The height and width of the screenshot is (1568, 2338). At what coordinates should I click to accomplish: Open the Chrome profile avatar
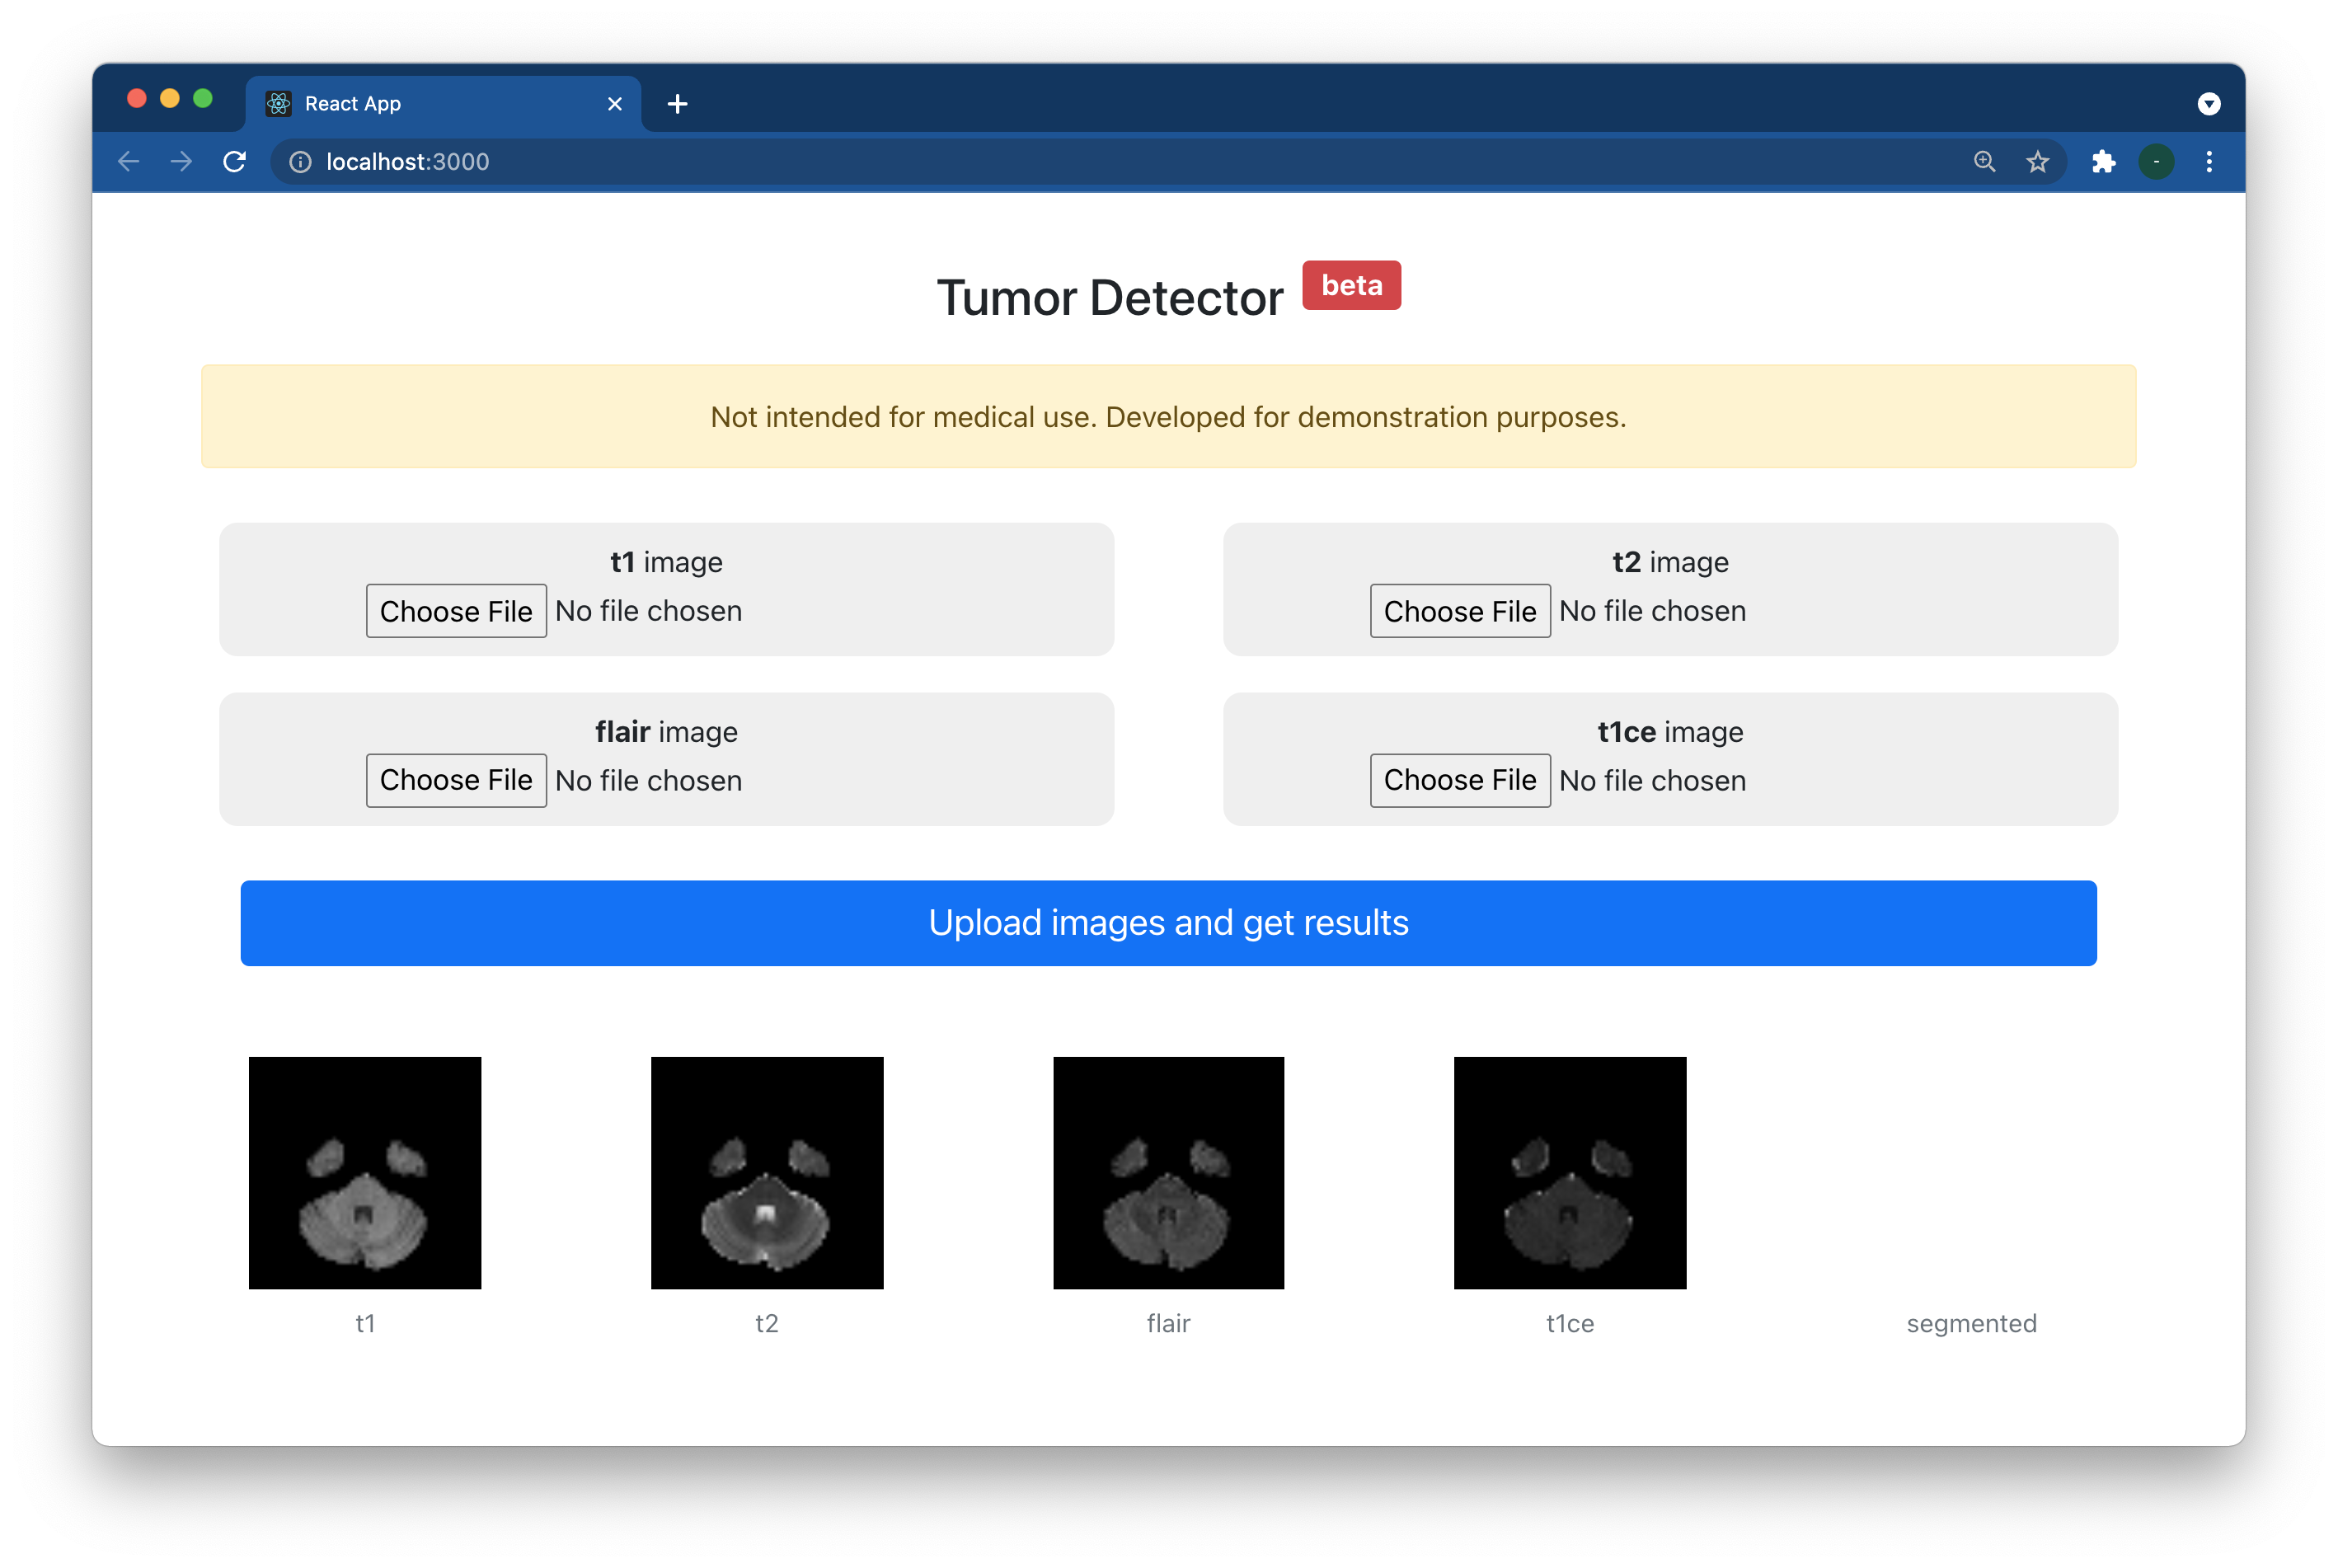[x=2156, y=161]
